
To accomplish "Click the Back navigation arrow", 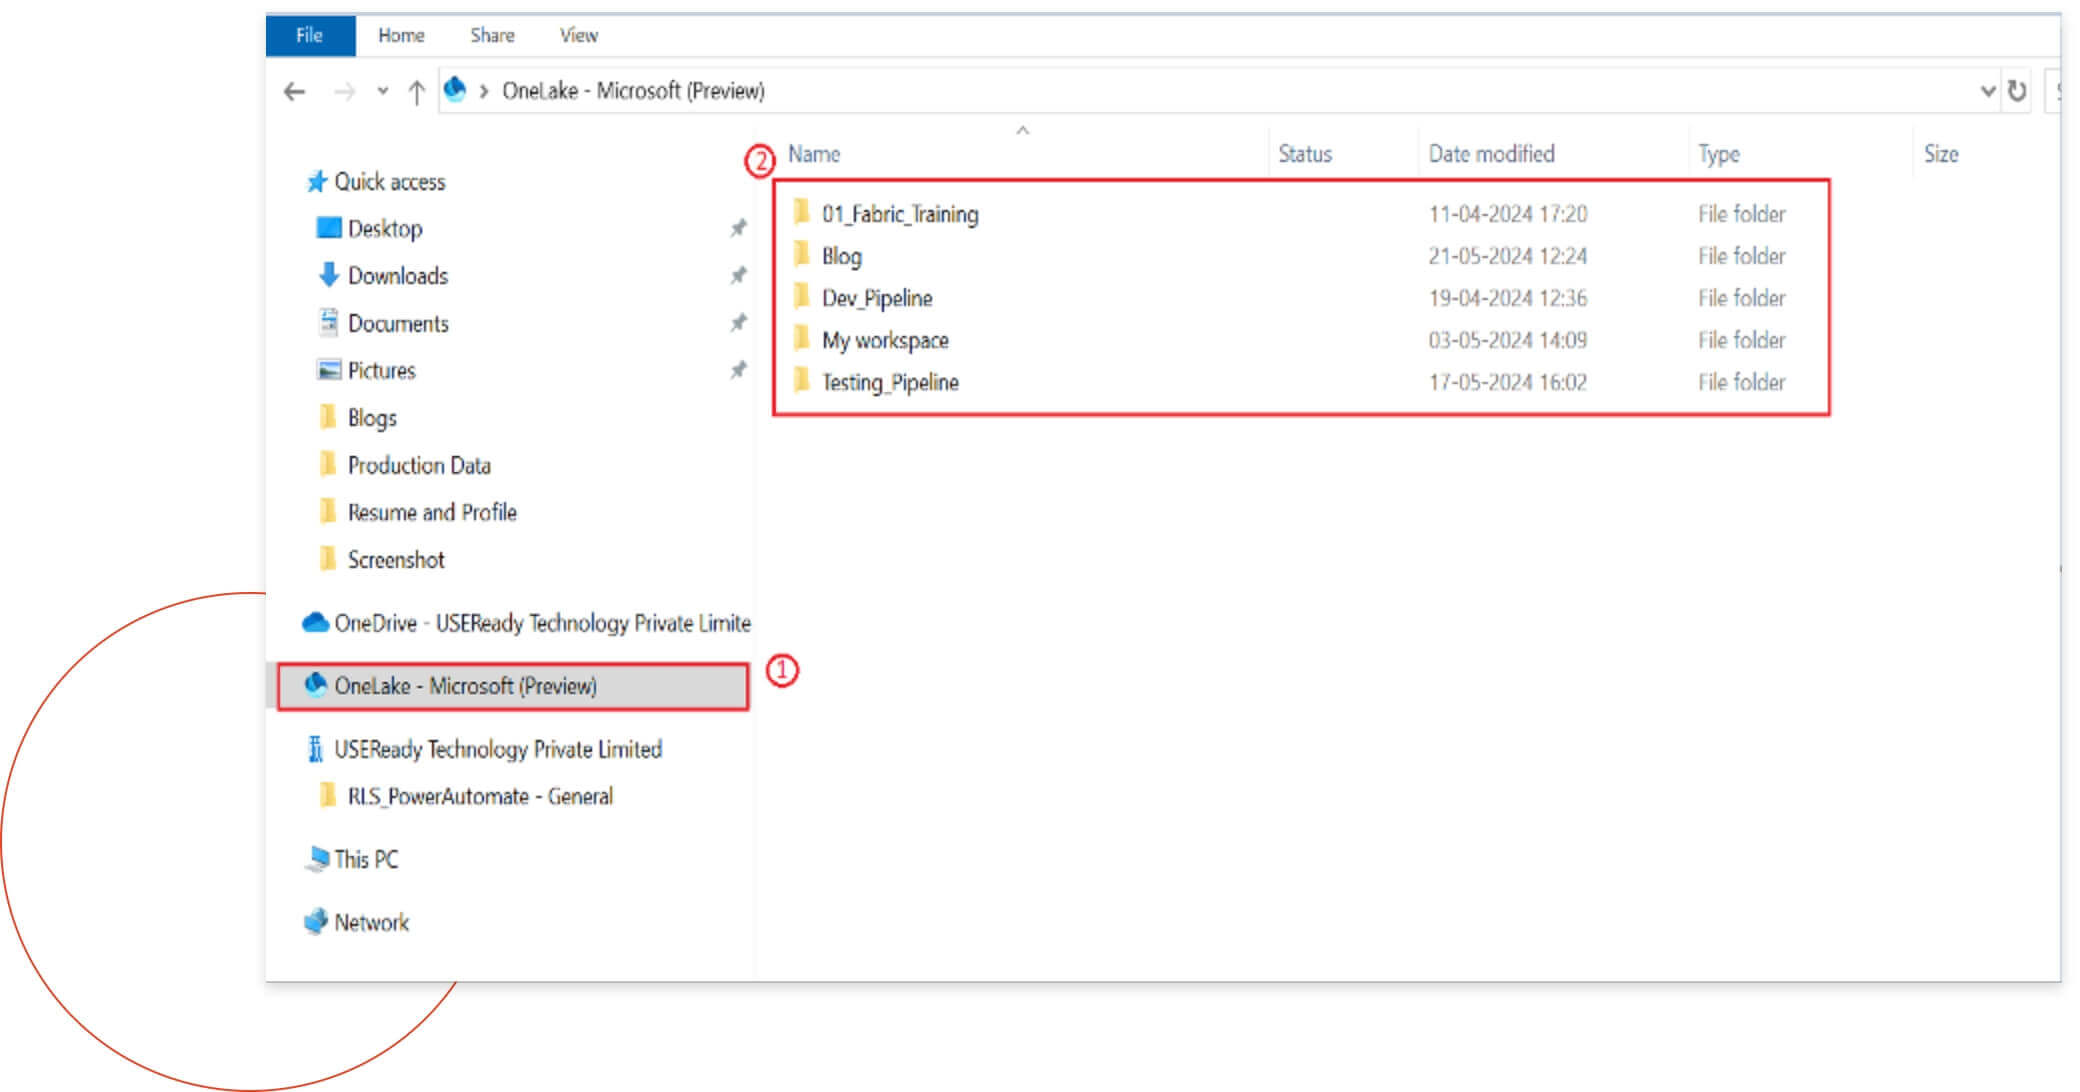I will (x=294, y=92).
